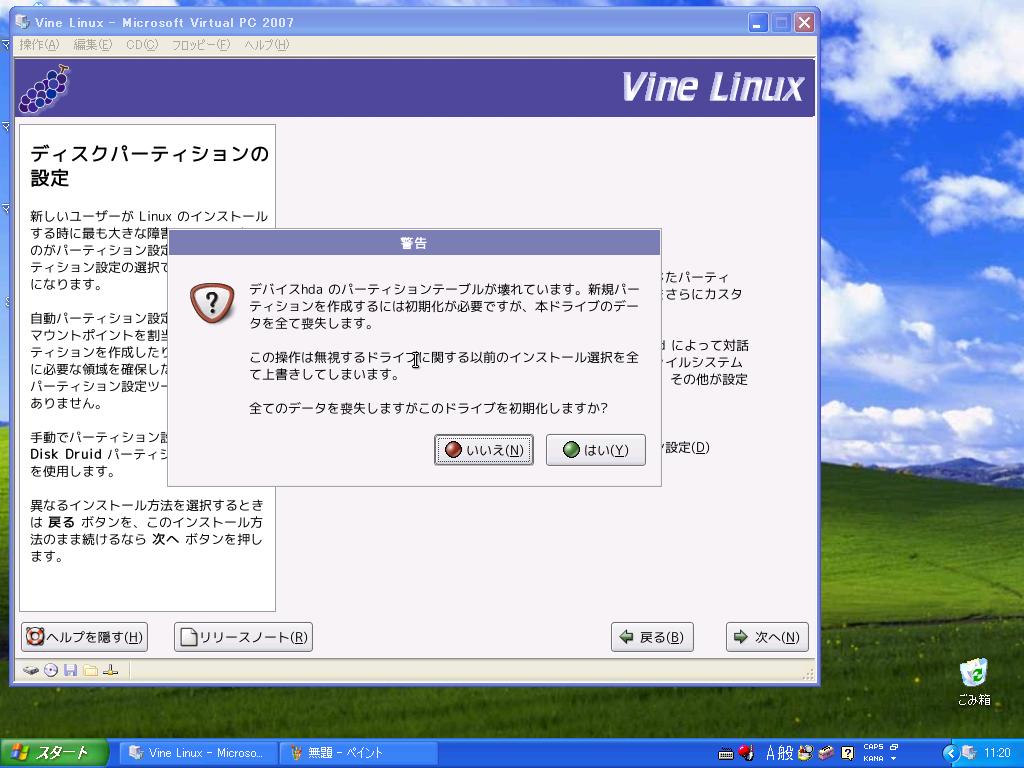Screen dimensions: 1024x768
Task: Go back with the 戻る(B) button
Action: pos(652,637)
